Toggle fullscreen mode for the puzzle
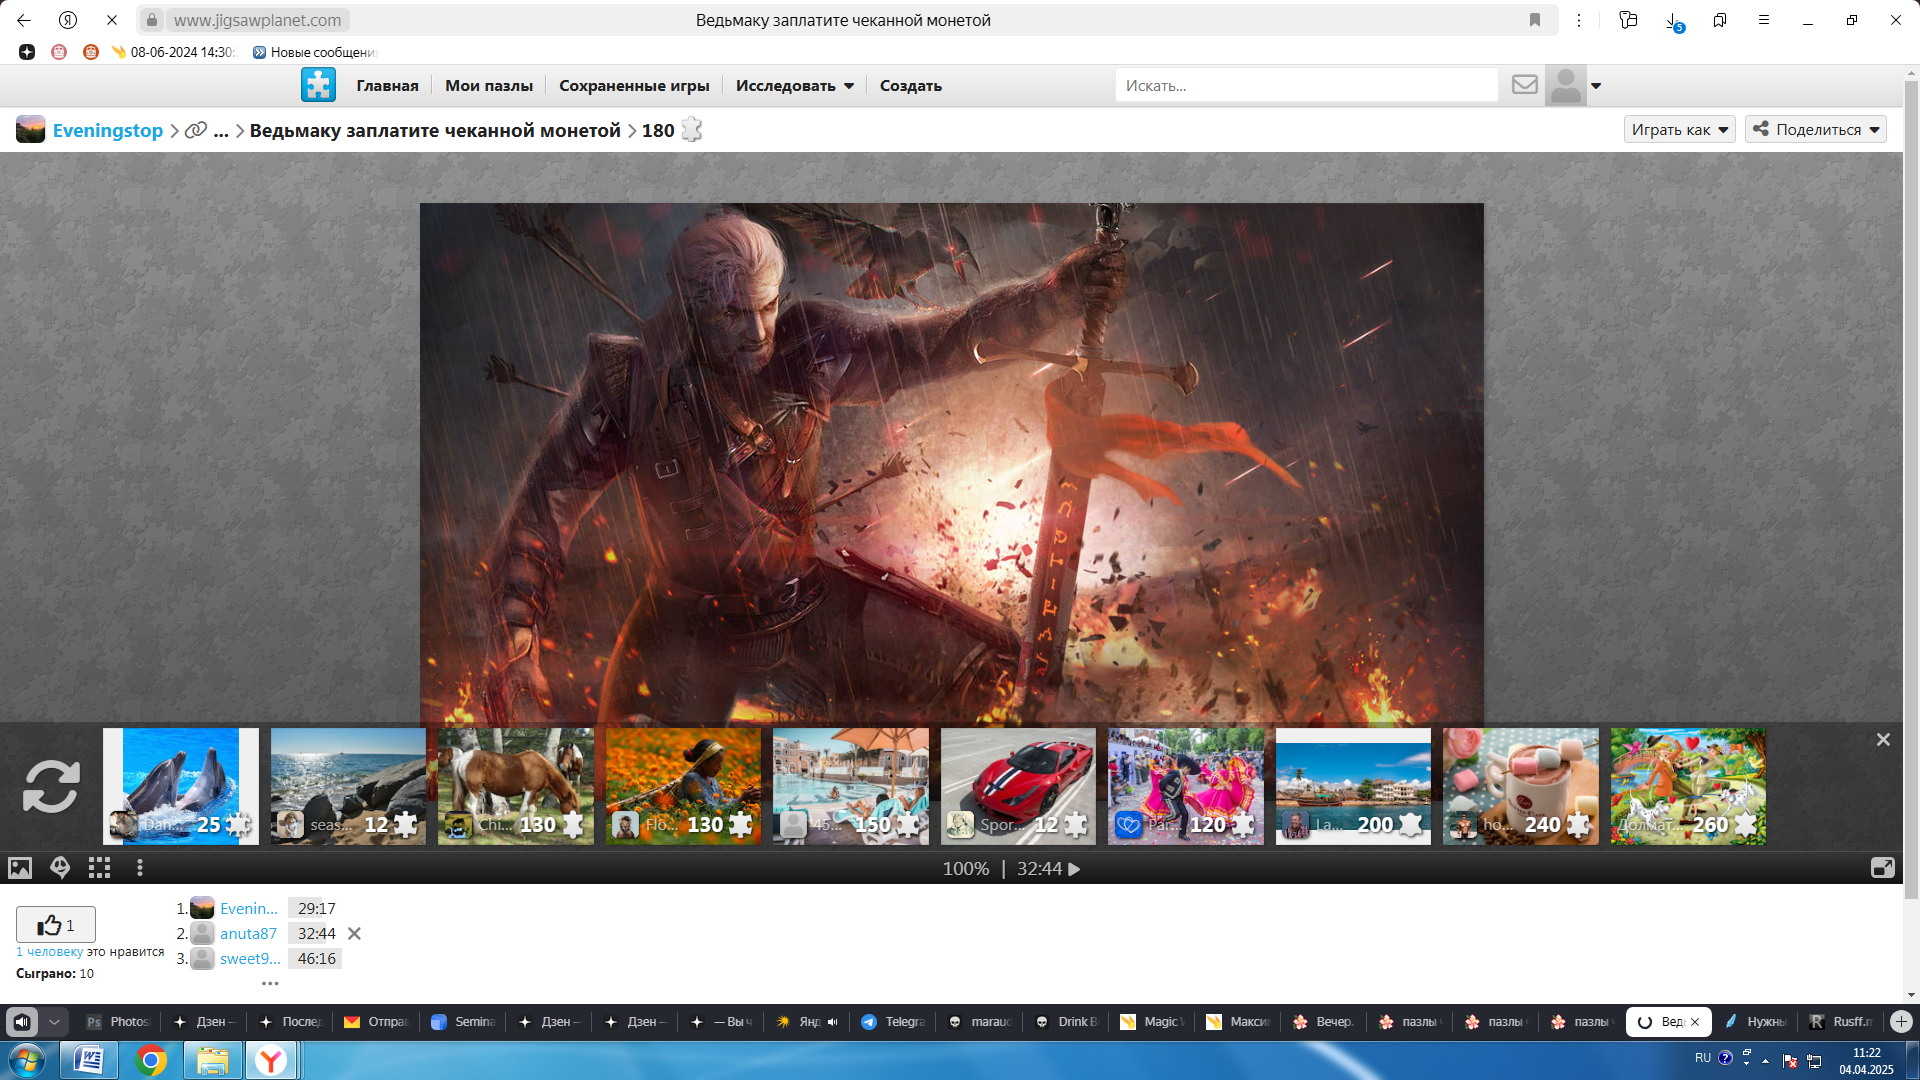This screenshot has width=1920, height=1080. point(1882,868)
